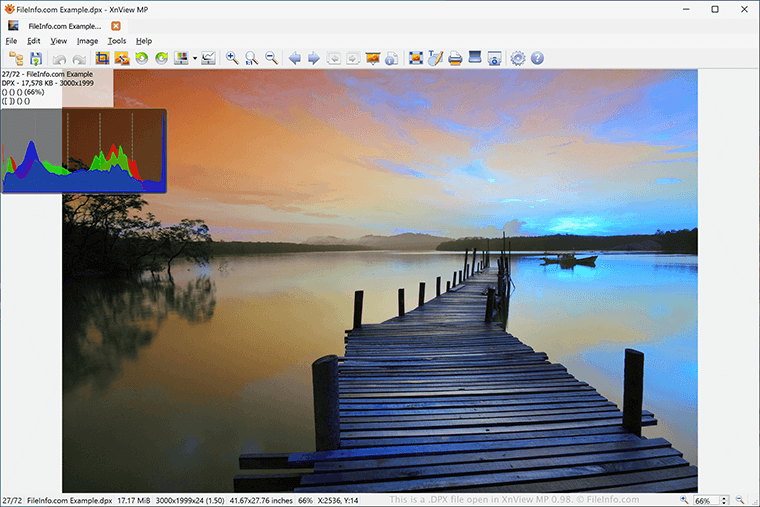
Task: Click the Save icon in toolbar
Action: click(x=36, y=59)
